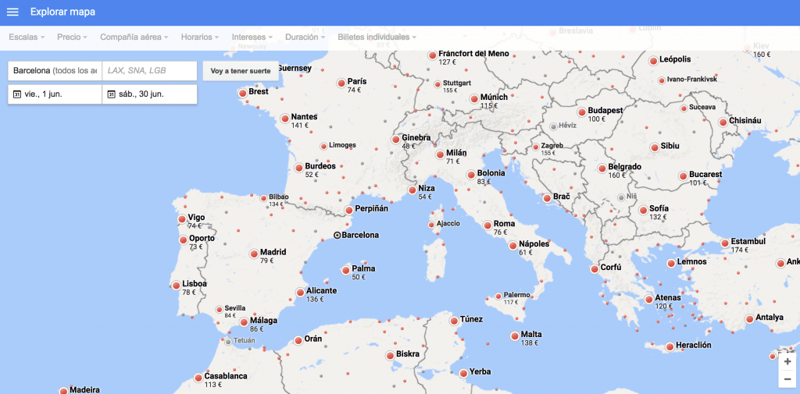The width and height of the screenshot is (800, 394).
Task: Select the París destination marker
Action: coord(341,83)
